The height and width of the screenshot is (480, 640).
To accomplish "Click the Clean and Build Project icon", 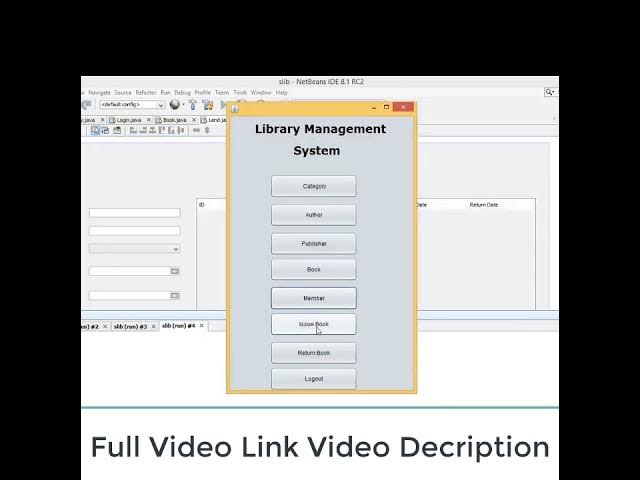I will click(x=208, y=105).
